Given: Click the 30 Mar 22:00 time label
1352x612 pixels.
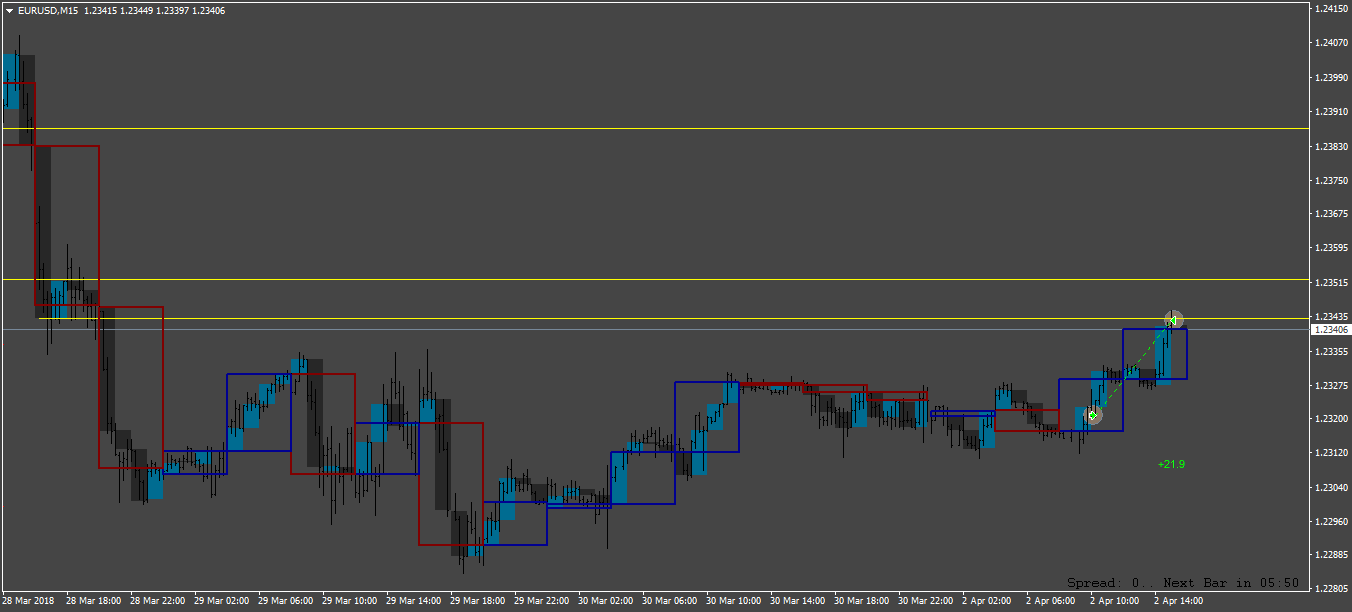Looking at the screenshot, I should point(926,601).
